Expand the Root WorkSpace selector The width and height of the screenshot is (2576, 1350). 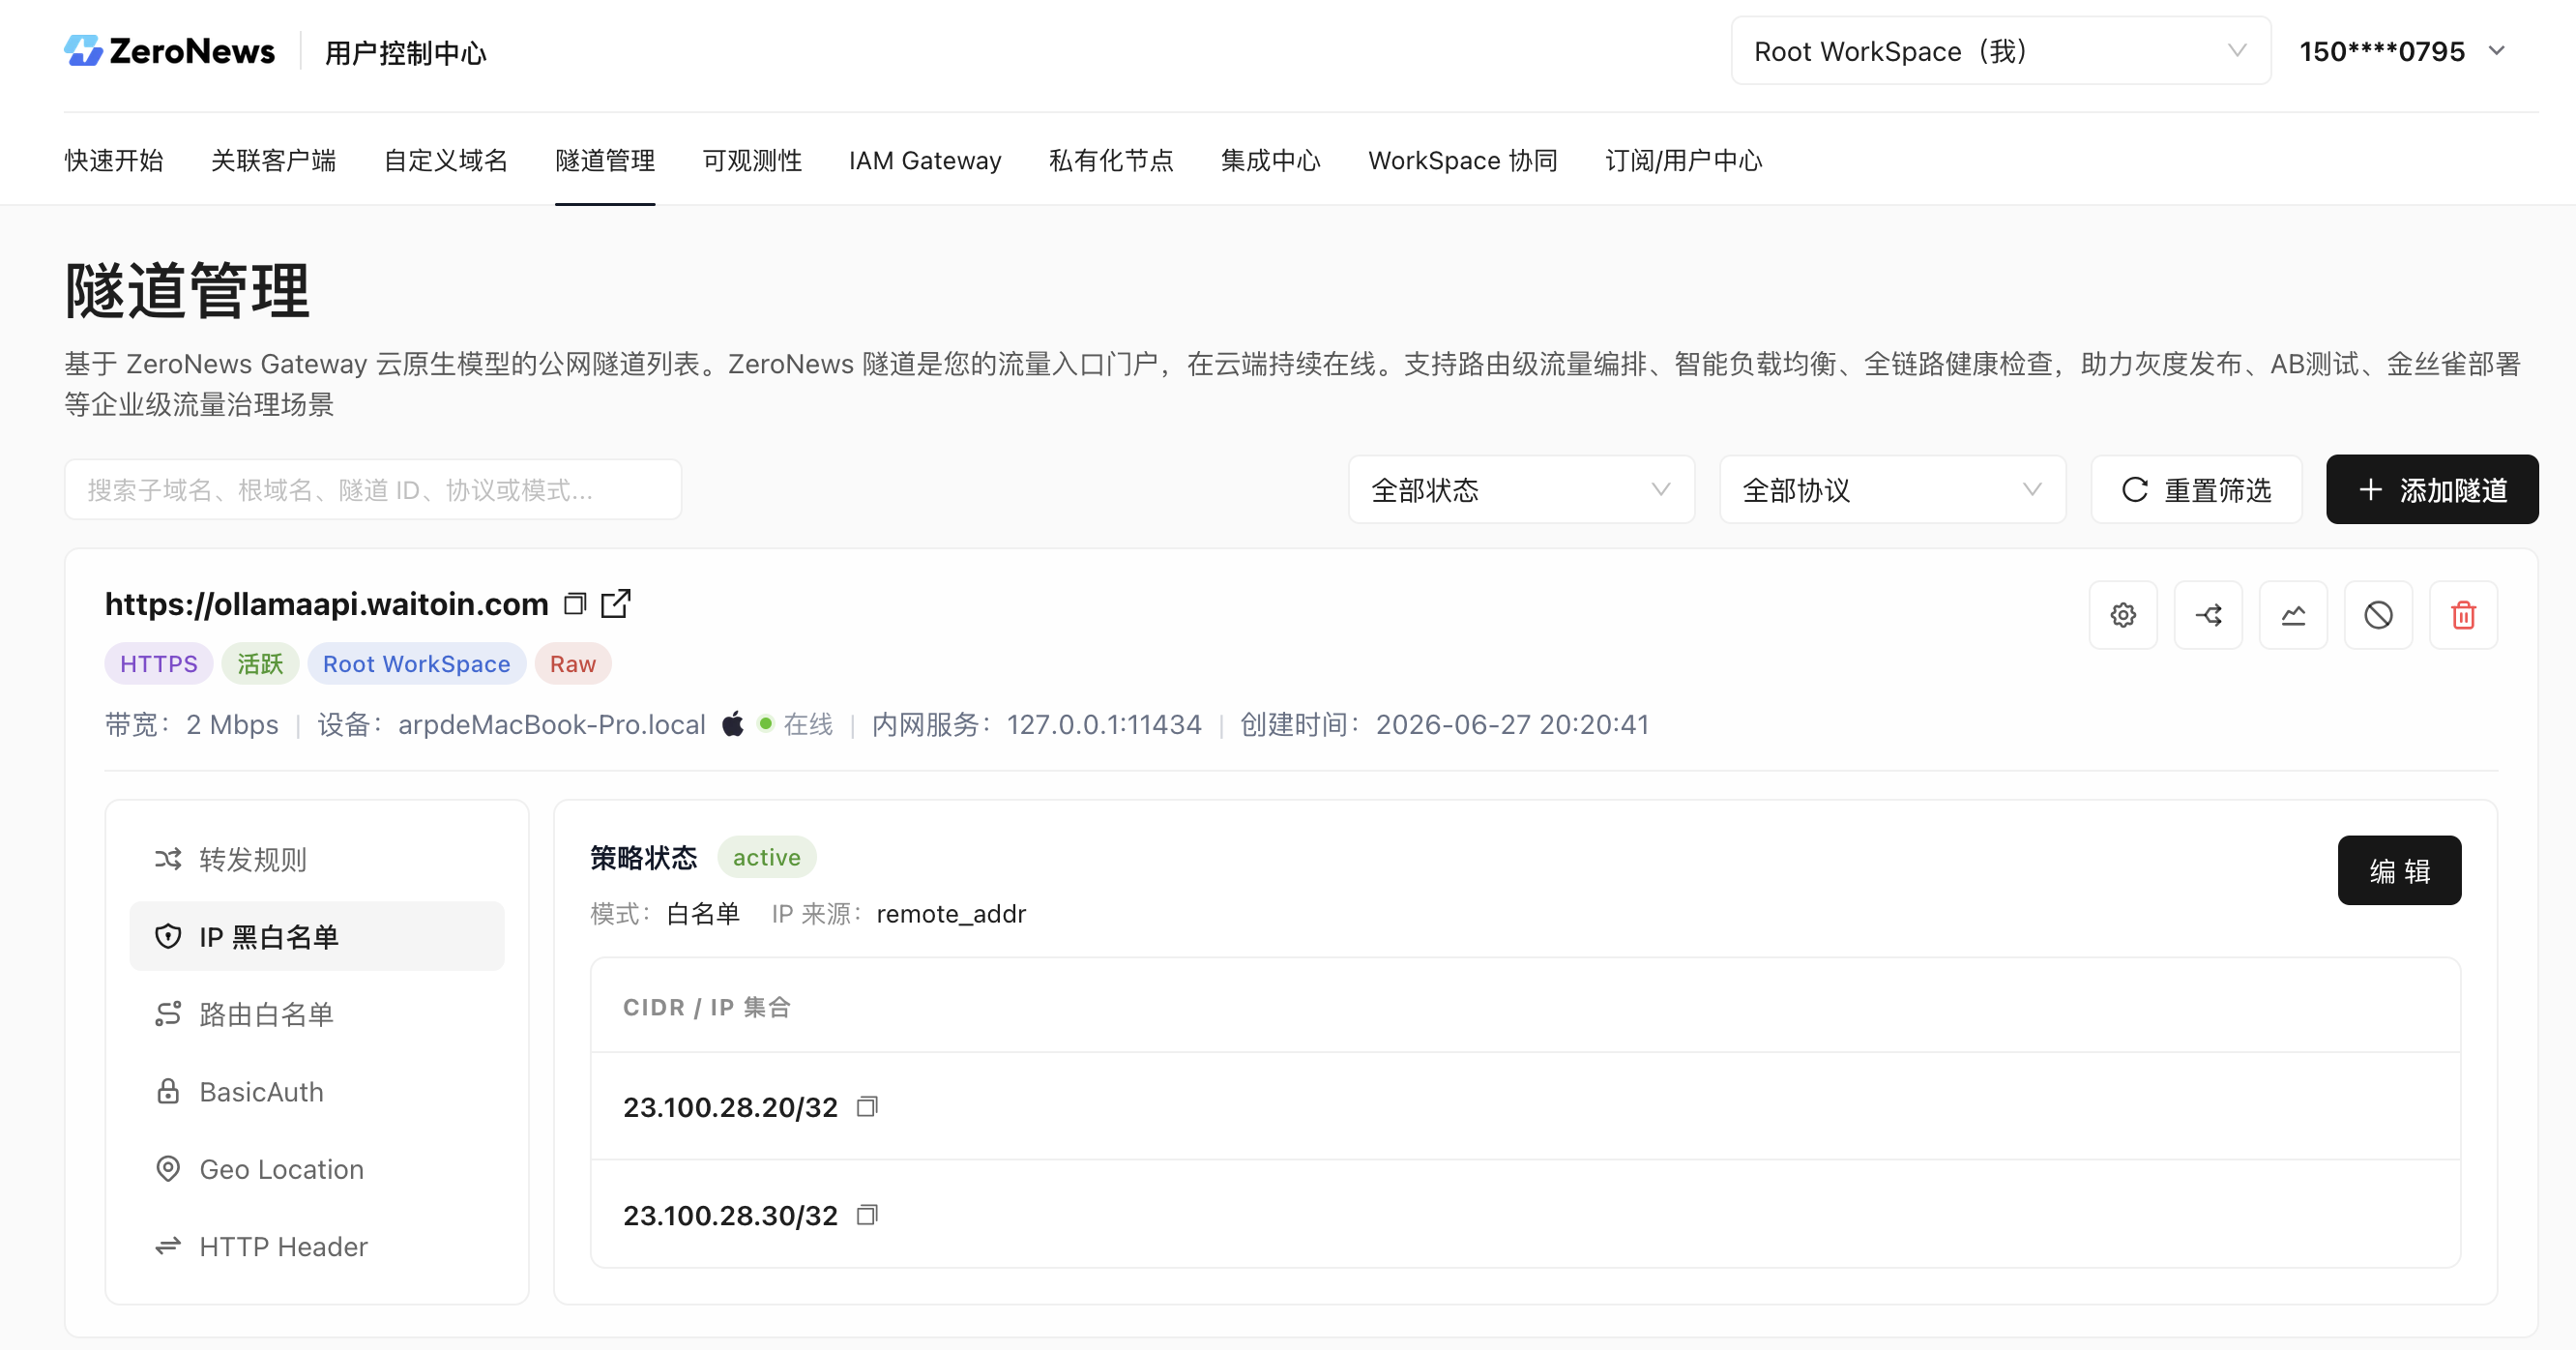click(2000, 51)
